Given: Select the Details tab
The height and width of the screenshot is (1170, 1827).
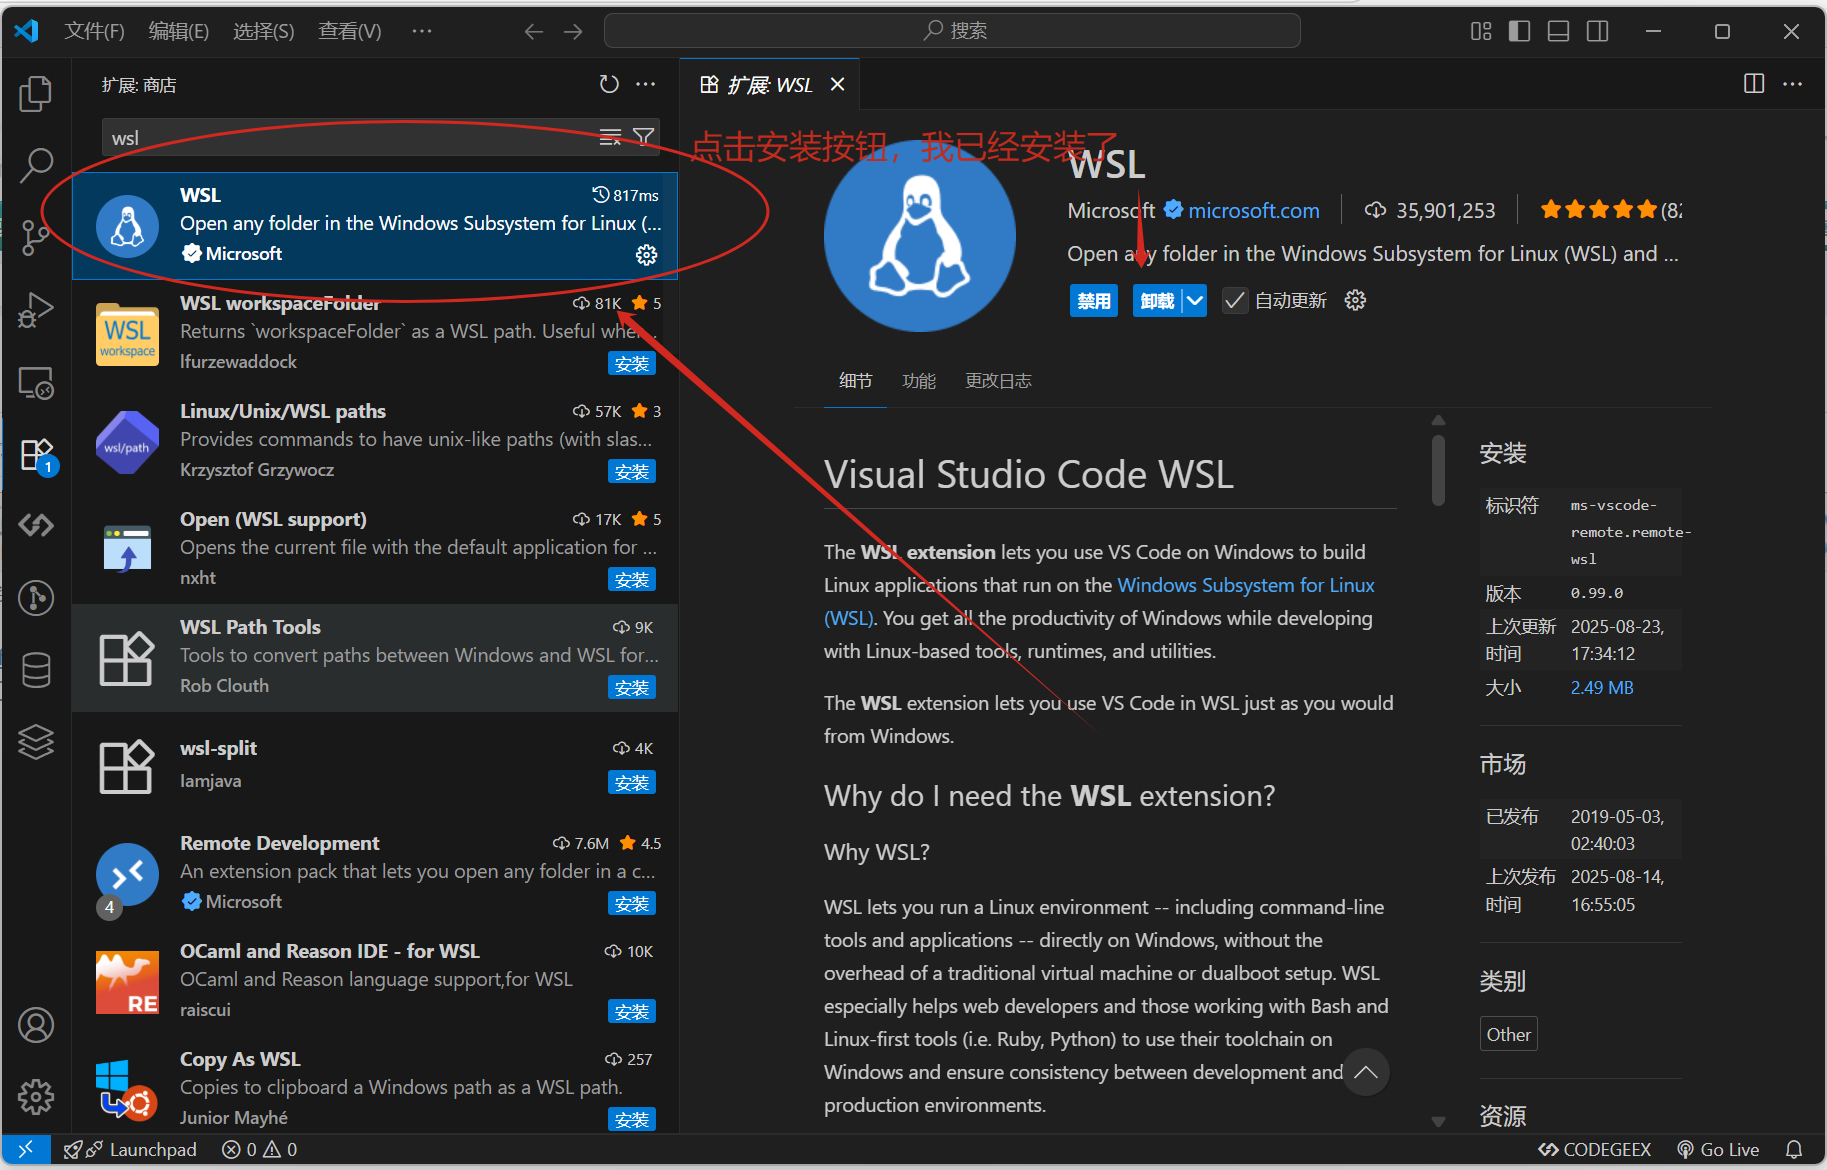Looking at the screenshot, I should [x=855, y=381].
